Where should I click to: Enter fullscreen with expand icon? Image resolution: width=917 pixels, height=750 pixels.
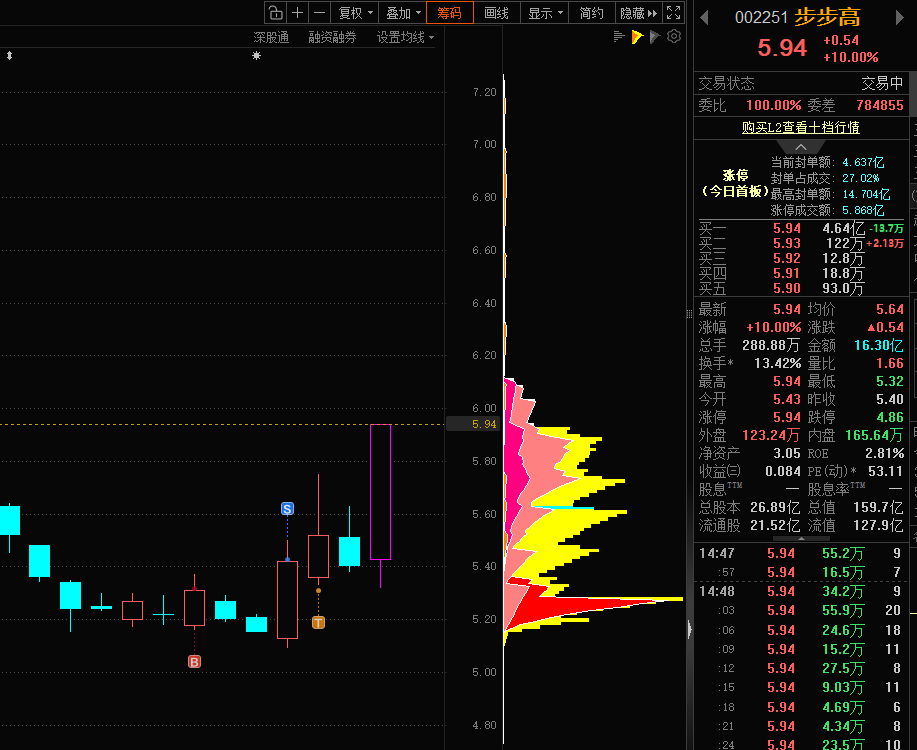[674, 12]
